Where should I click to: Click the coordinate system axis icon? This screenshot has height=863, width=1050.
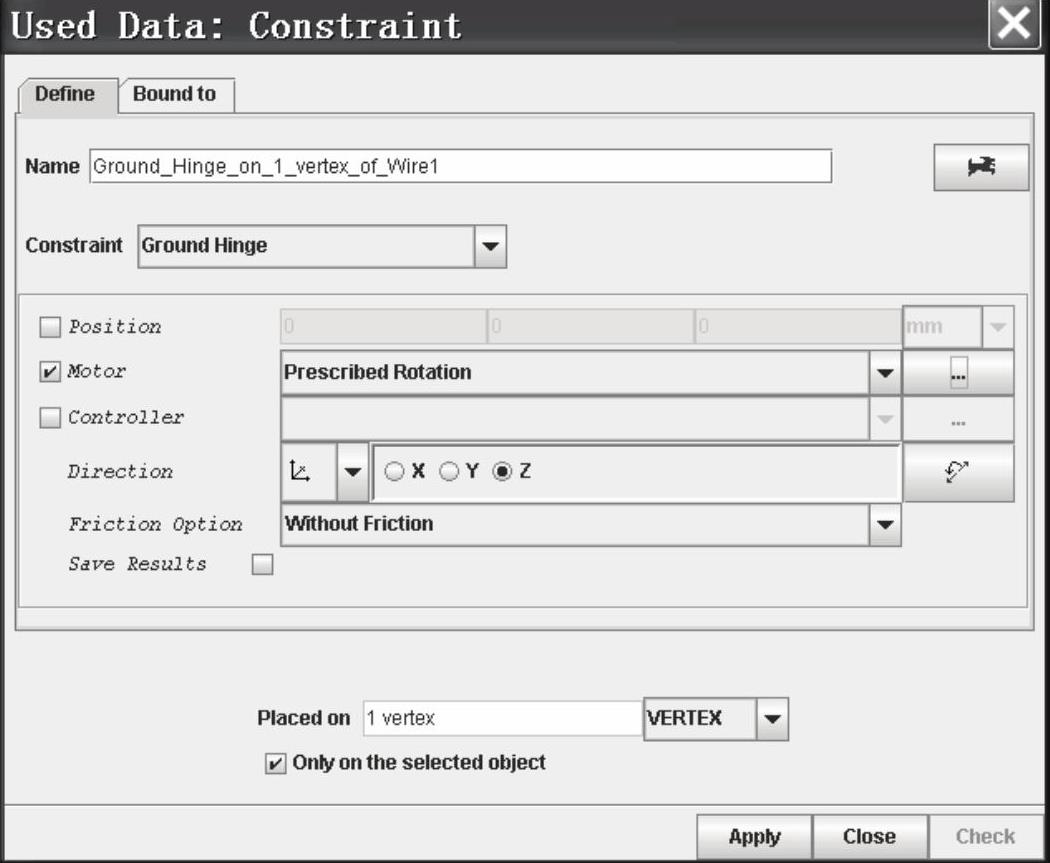pos(308,472)
